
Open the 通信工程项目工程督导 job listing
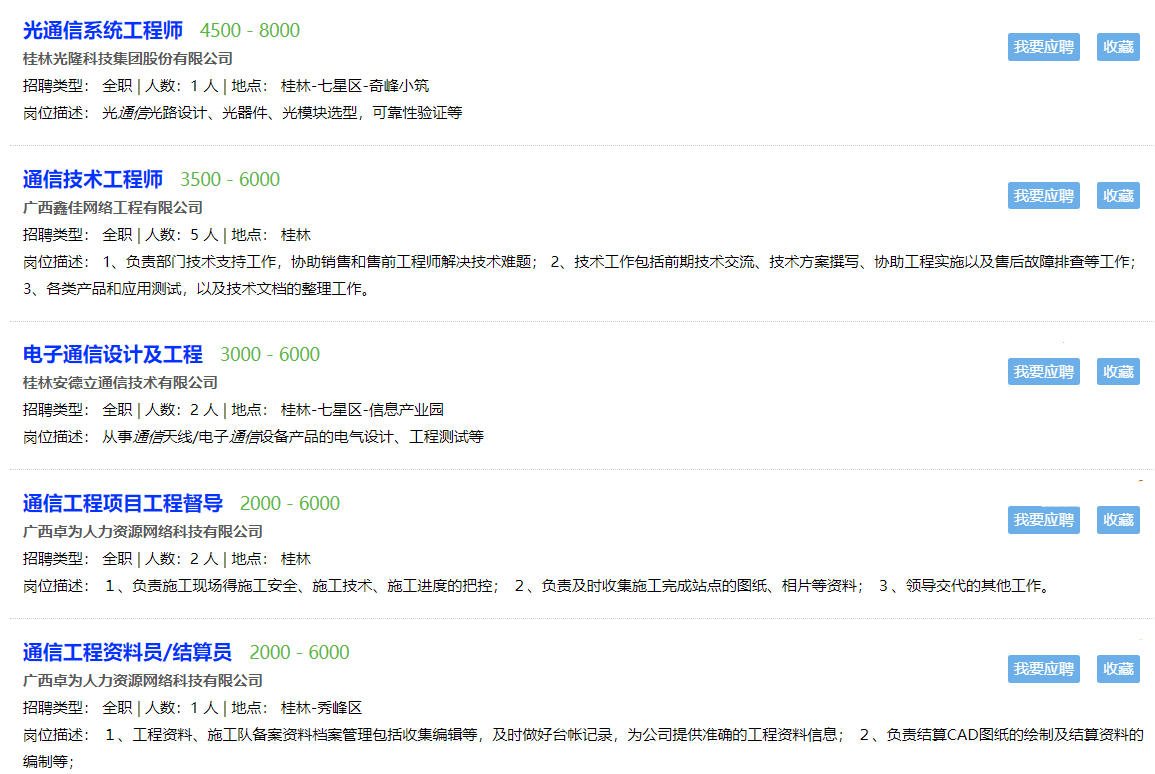123,504
